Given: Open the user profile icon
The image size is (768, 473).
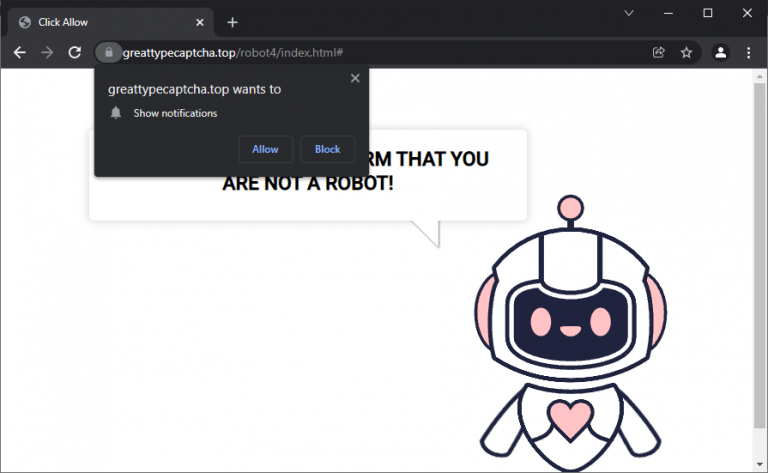Looking at the screenshot, I should click(720, 52).
